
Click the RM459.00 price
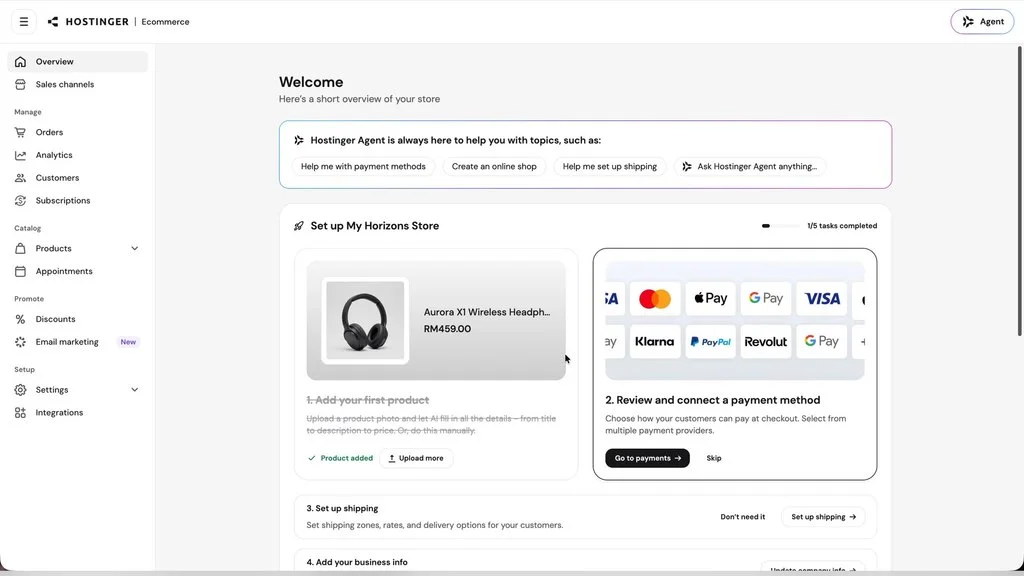447,329
